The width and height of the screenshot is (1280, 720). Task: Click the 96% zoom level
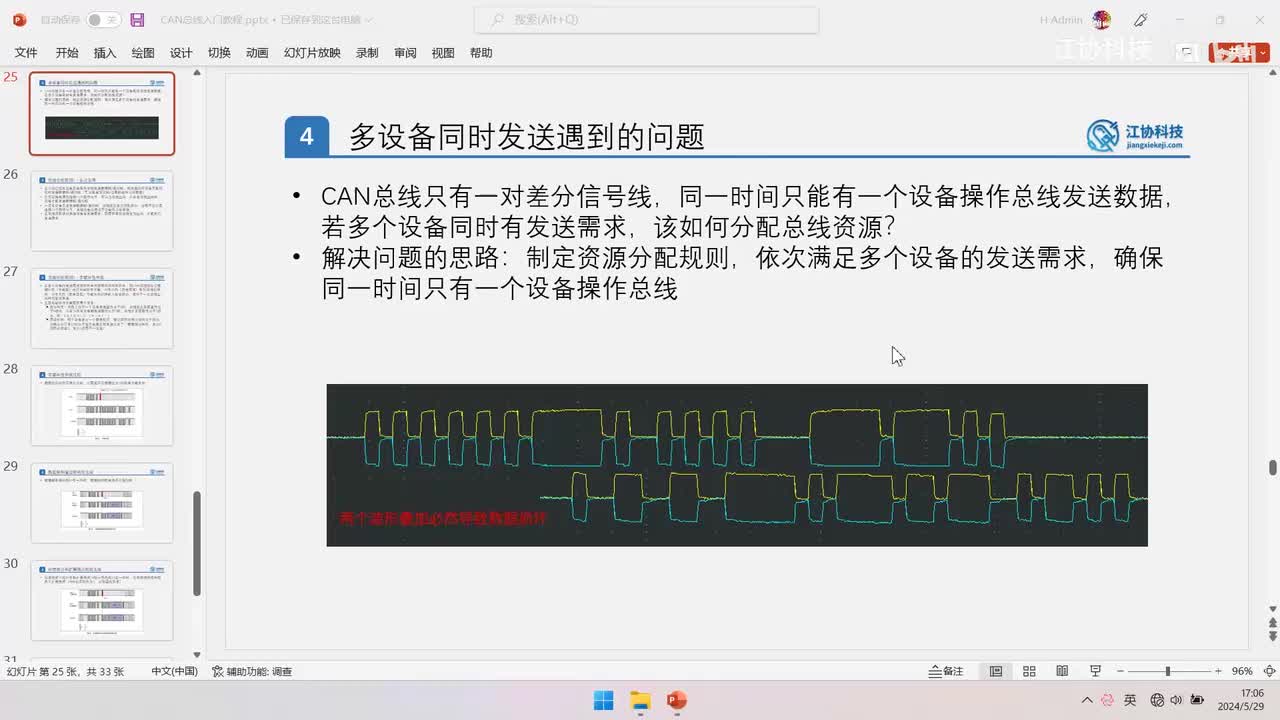point(1242,671)
